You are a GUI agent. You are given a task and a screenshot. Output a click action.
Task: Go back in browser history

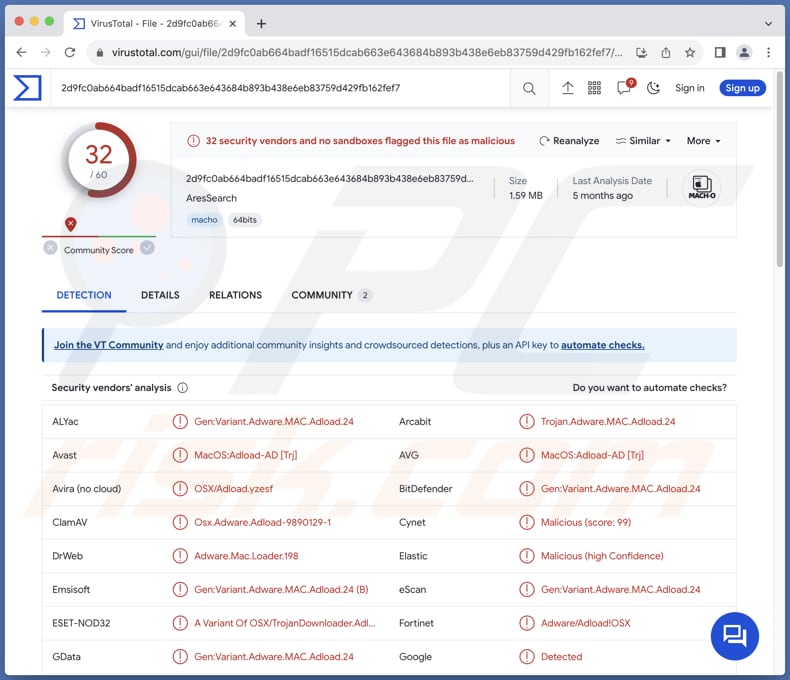click(x=21, y=52)
